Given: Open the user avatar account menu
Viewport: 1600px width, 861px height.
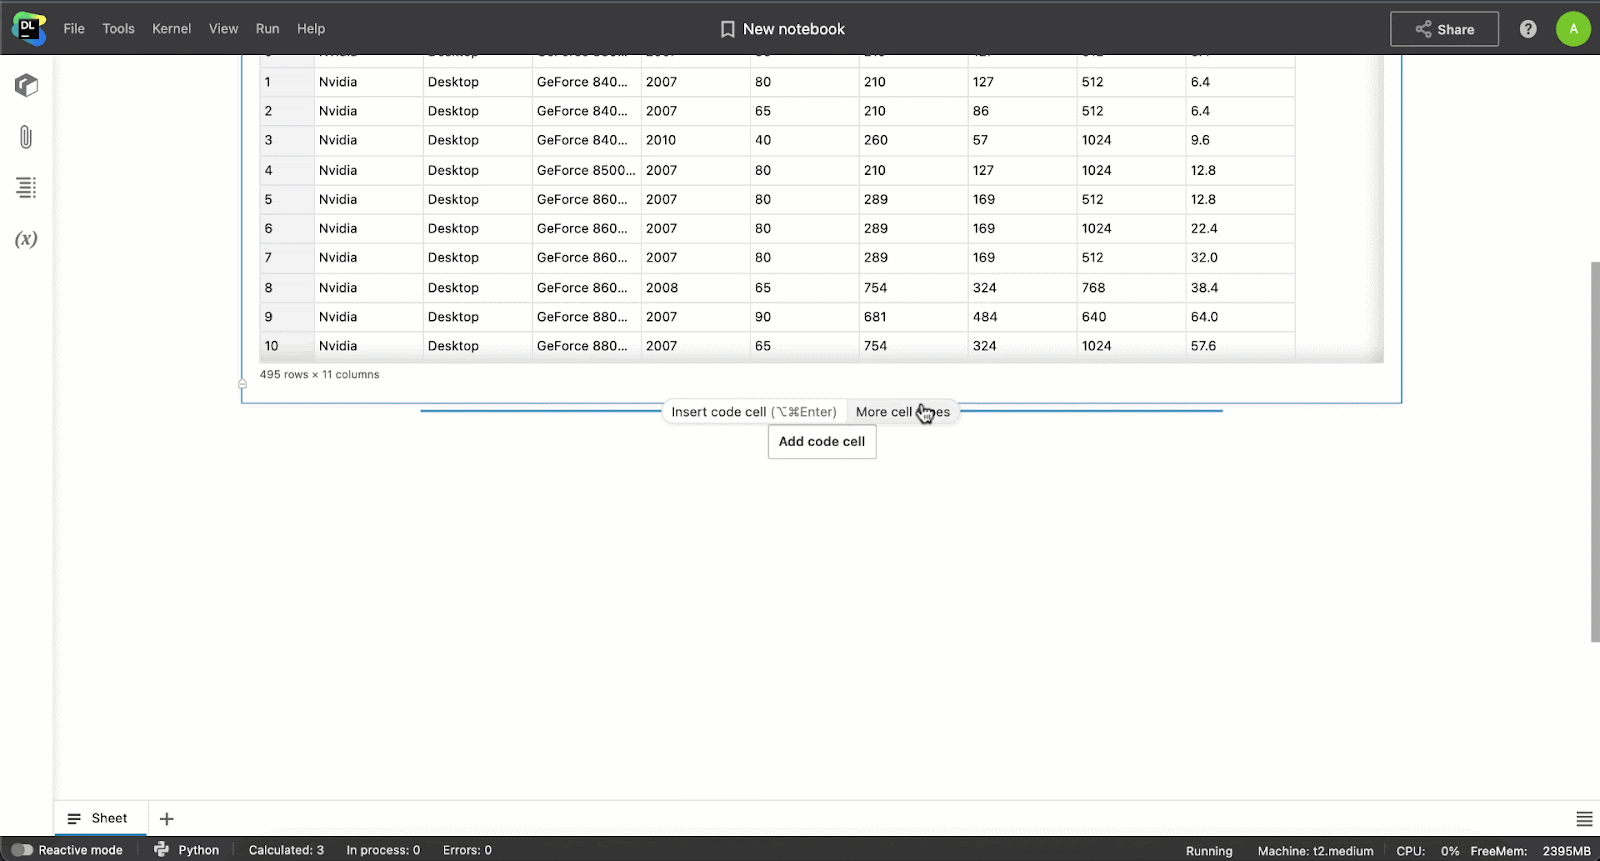Looking at the screenshot, I should [1573, 29].
